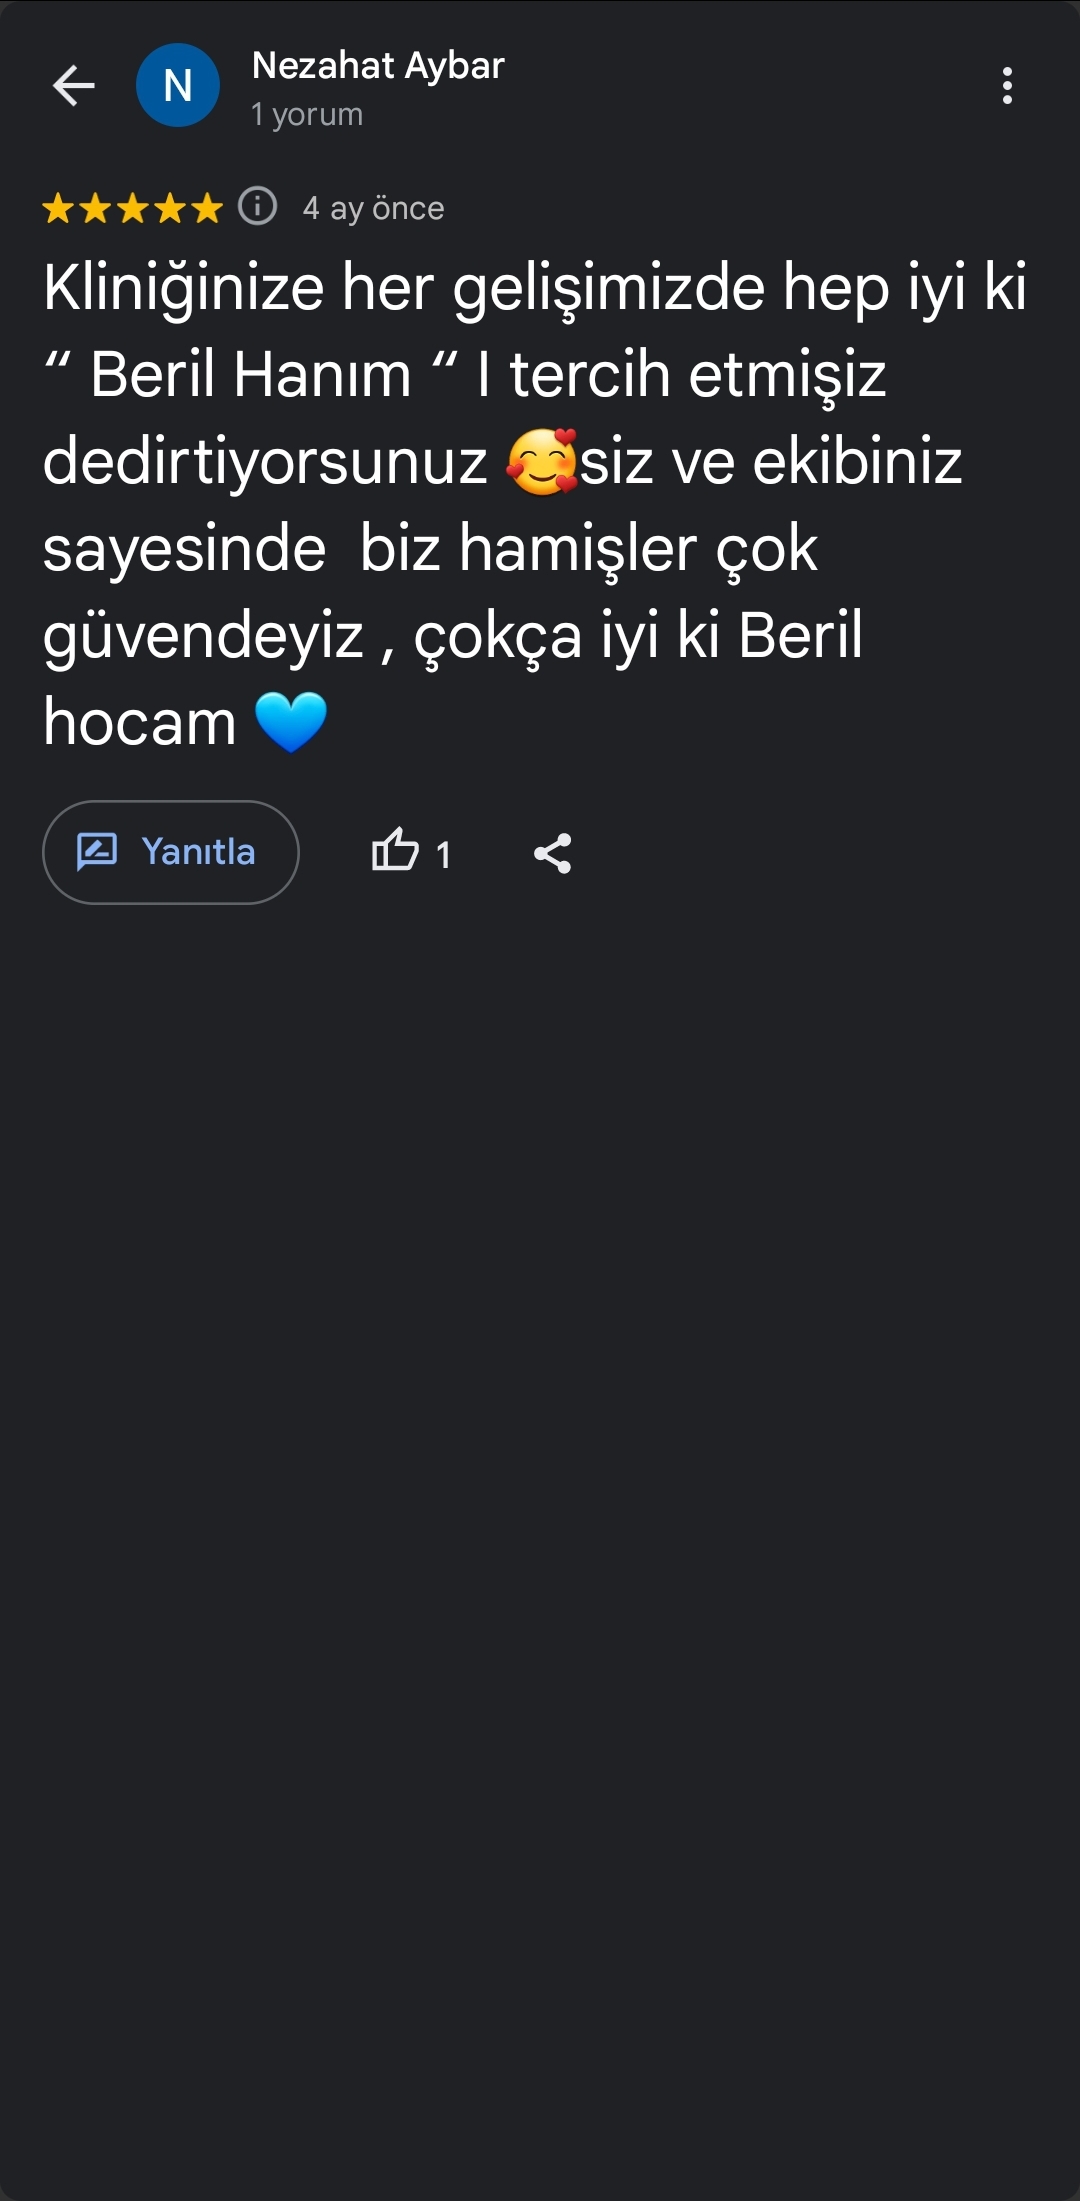Tap the like count number 1

[443, 855]
